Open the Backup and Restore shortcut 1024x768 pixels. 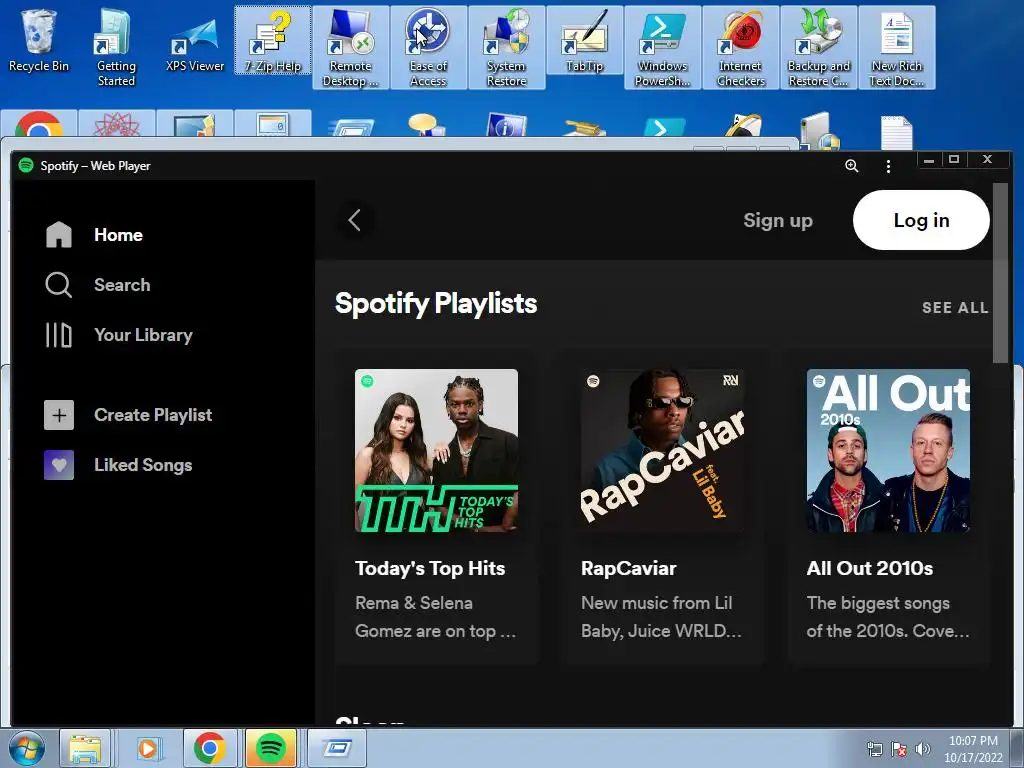(x=819, y=48)
